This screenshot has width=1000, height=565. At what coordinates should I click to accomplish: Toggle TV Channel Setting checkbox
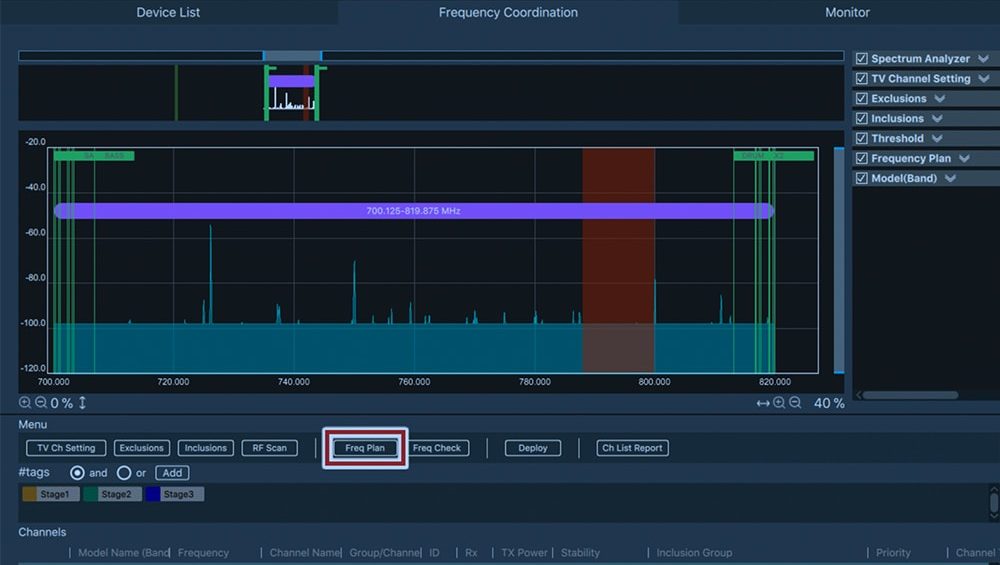tap(862, 78)
